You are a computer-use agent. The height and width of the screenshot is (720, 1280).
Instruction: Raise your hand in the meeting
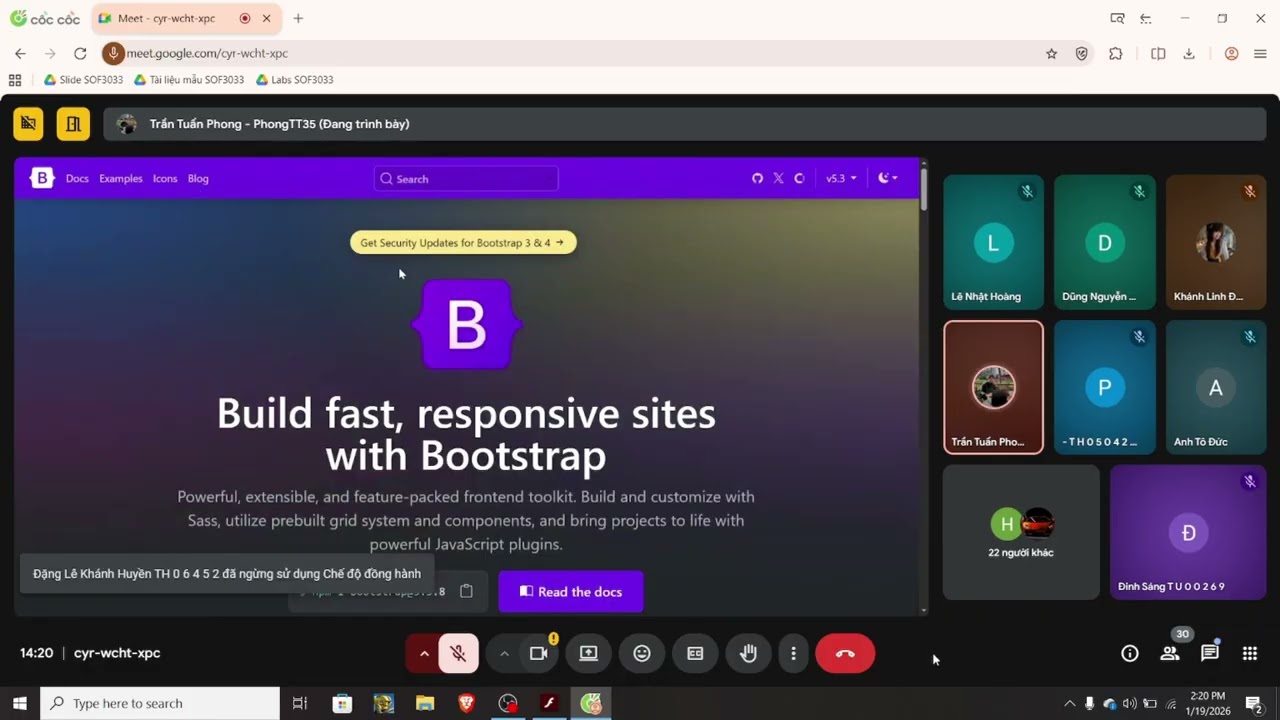pyautogui.click(x=748, y=653)
